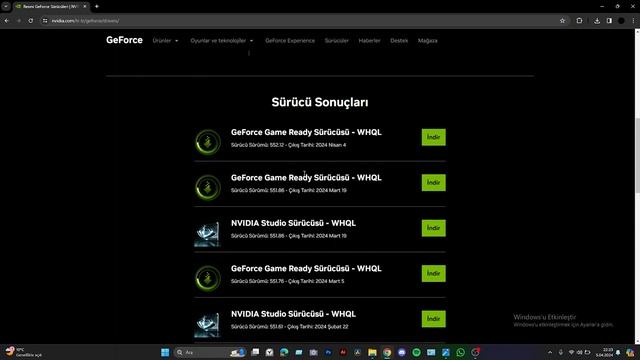The image size is (640, 360).
Task: Toggle browser side panel icon
Action: click(609, 20)
